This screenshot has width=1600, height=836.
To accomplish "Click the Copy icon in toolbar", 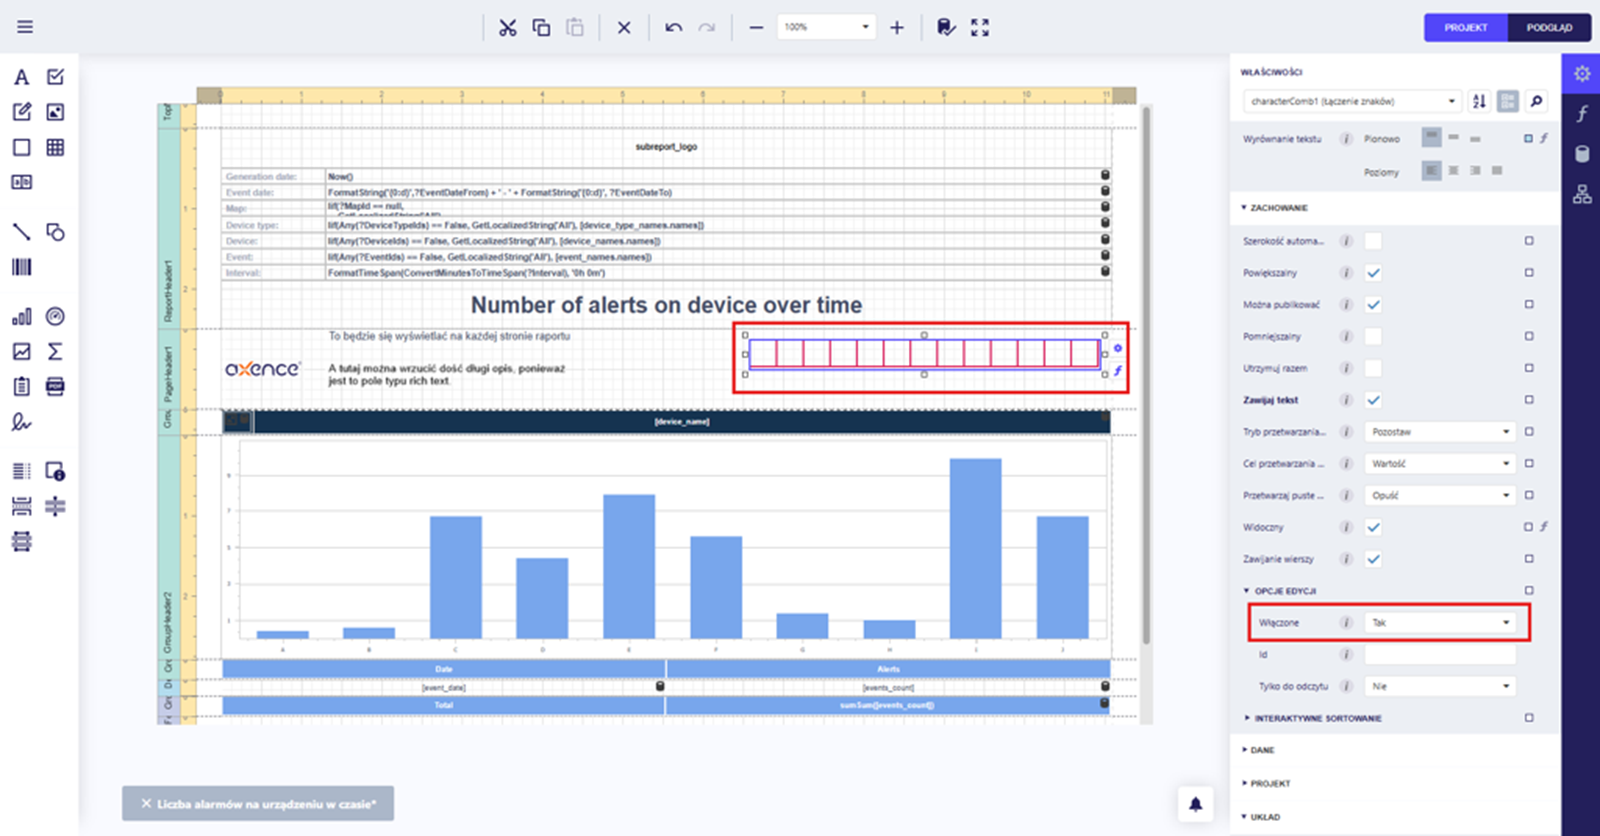I will 541,28.
